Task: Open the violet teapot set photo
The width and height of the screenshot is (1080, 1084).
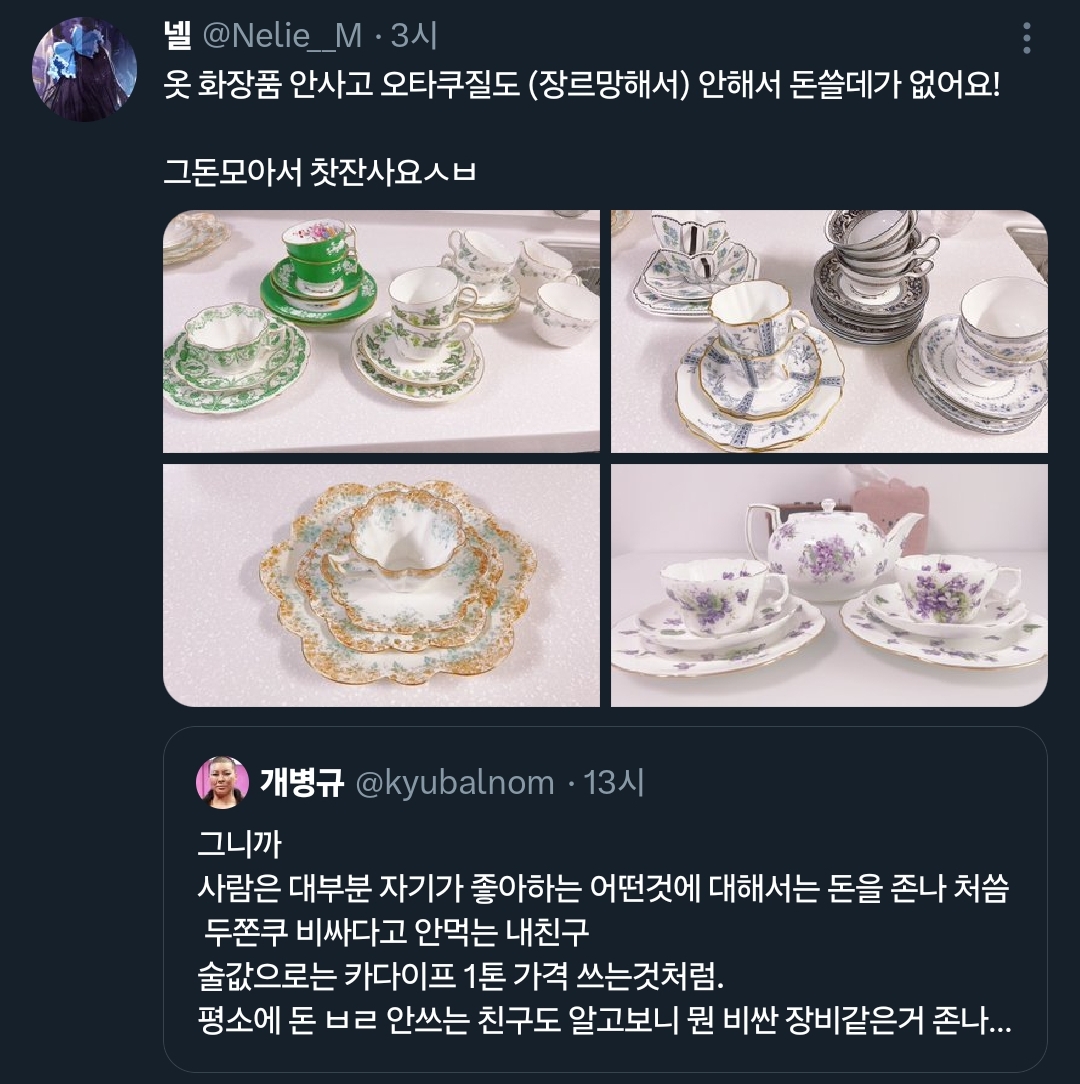Action: (829, 585)
